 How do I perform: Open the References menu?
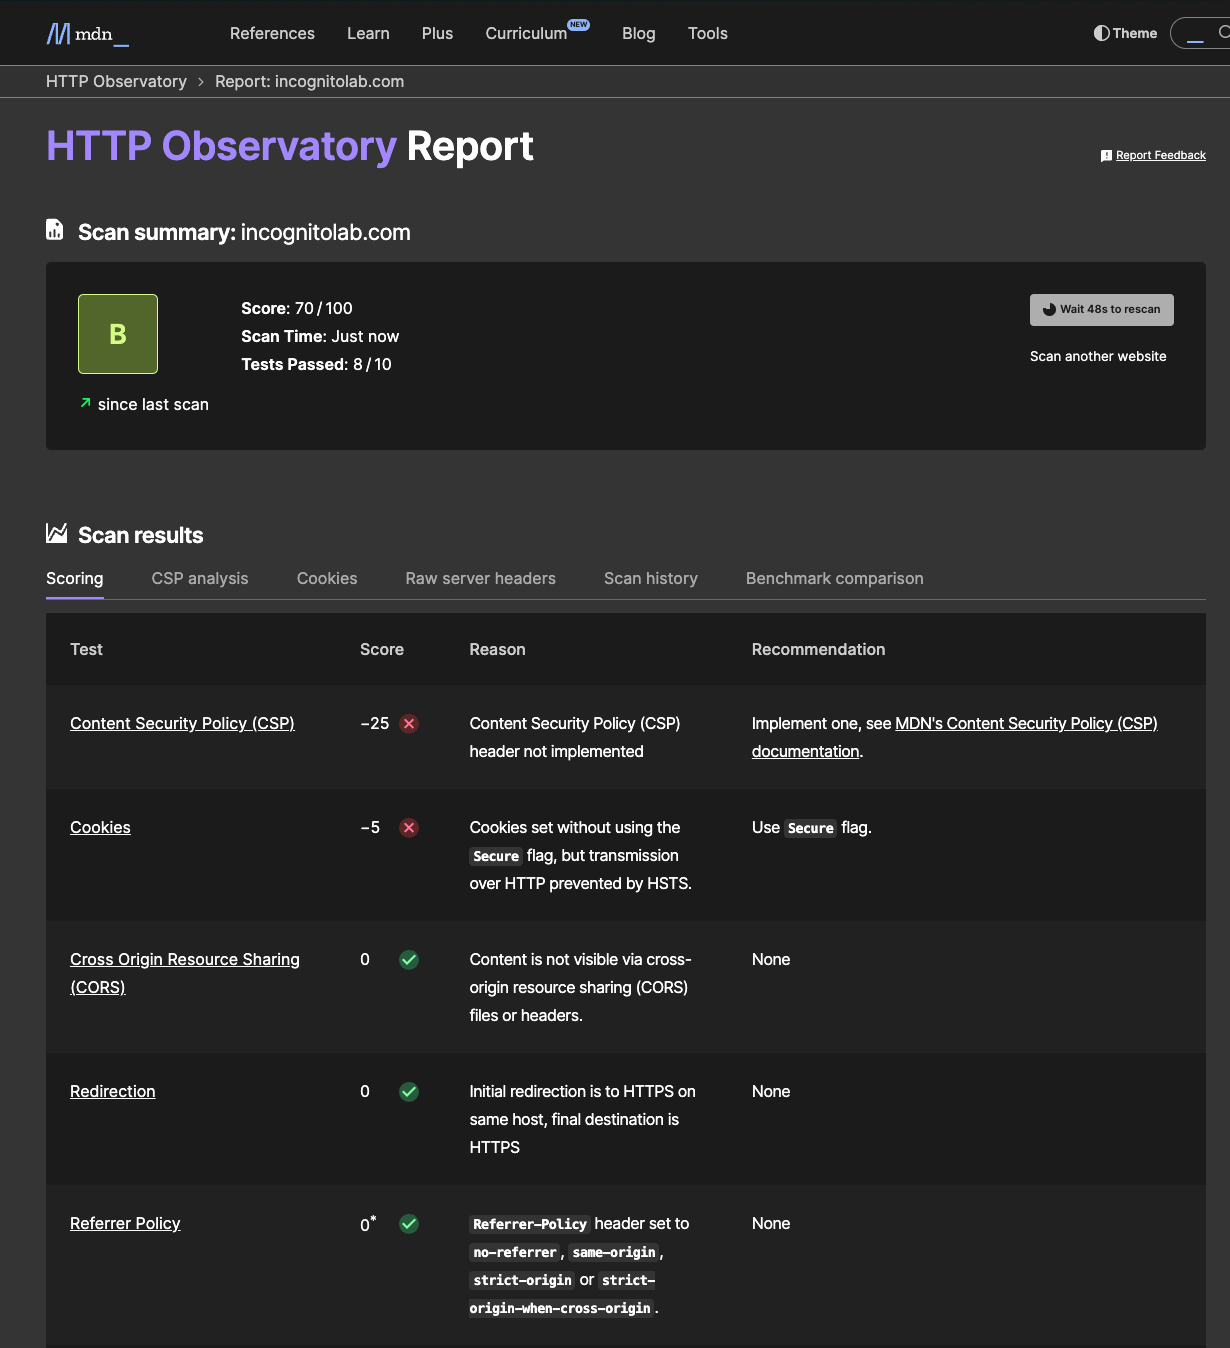[272, 33]
